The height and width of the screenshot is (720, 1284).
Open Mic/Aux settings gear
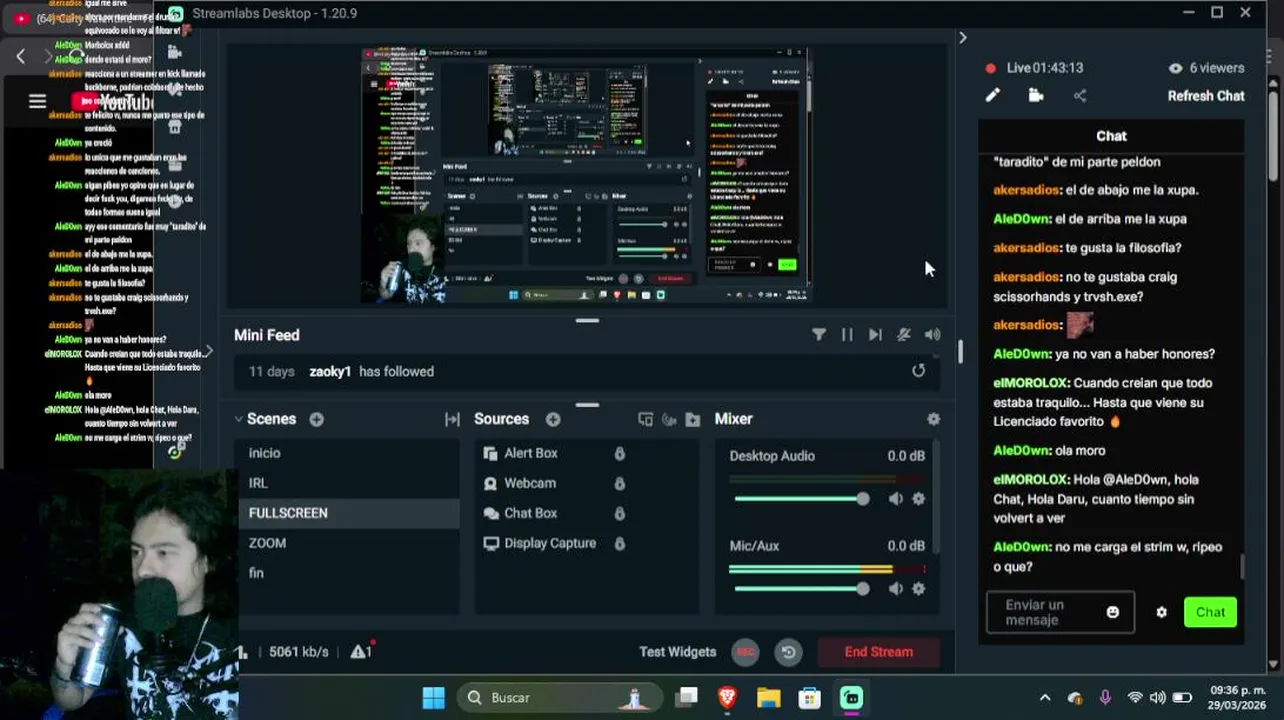point(919,589)
